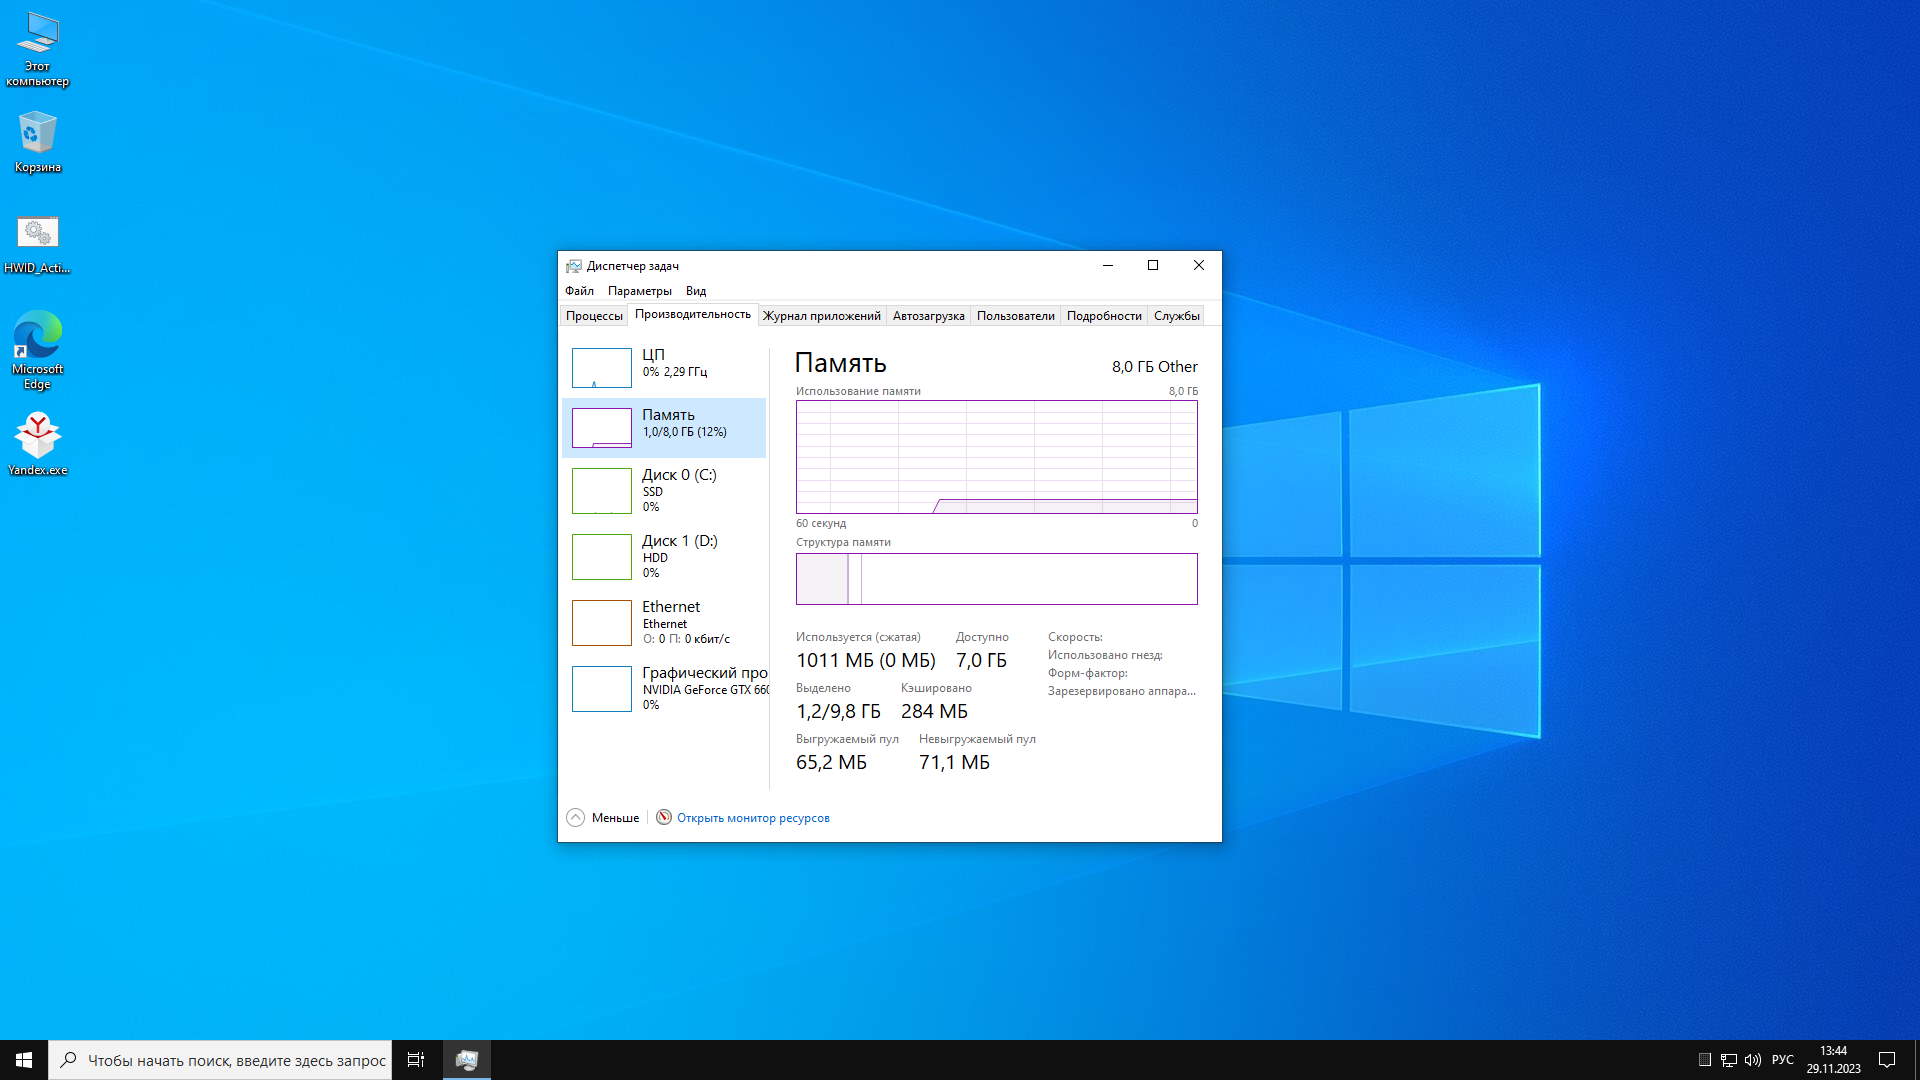This screenshot has width=1920, height=1080.
Task: Collapse details with the Меньше chevron
Action: click(575, 817)
